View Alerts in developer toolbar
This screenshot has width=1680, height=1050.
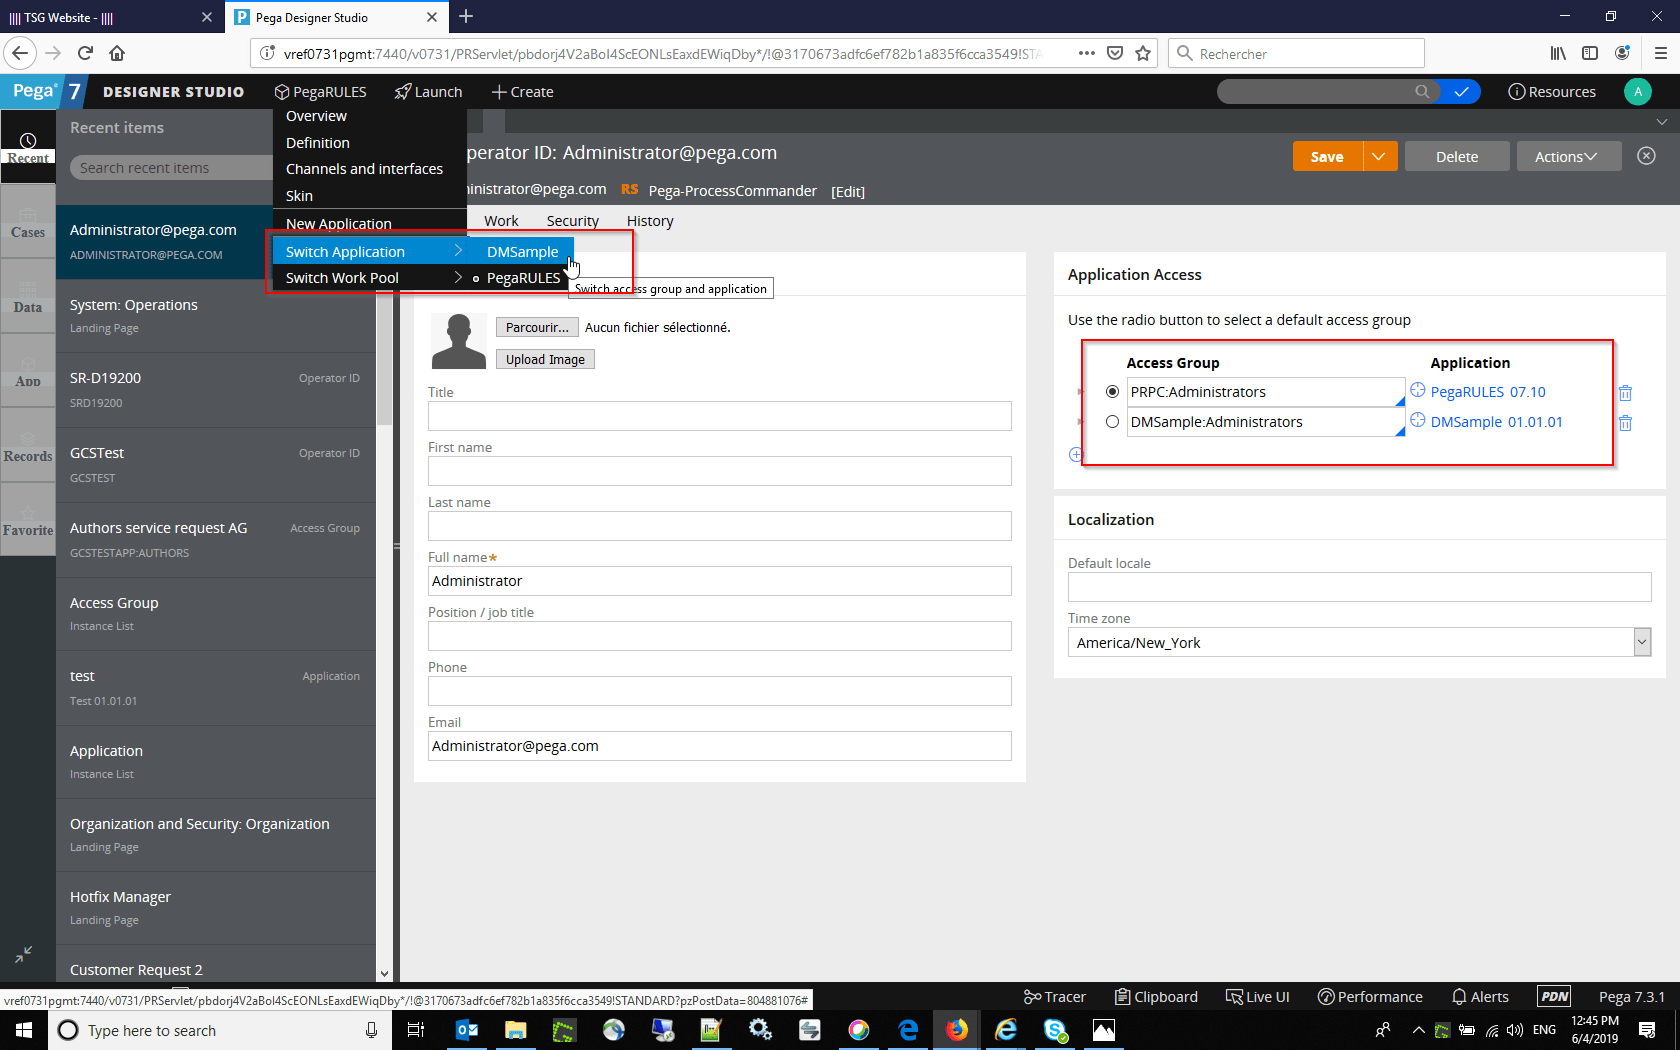pyautogui.click(x=1480, y=997)
